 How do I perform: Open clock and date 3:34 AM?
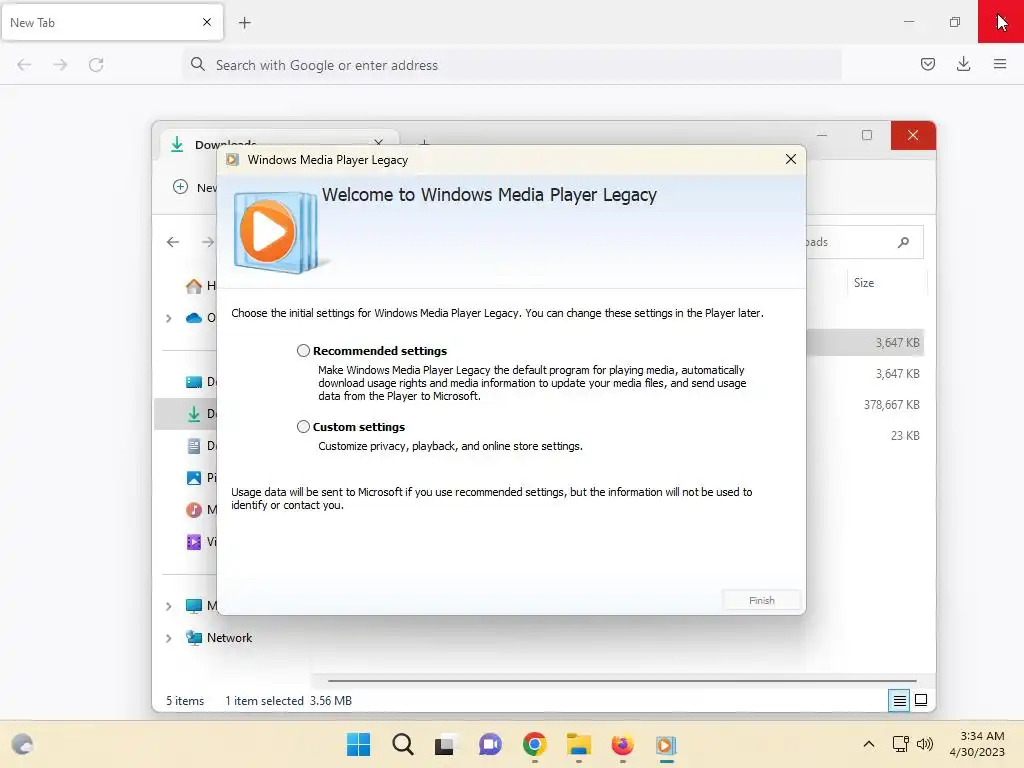pyautogui.click(x=977, y=744)
